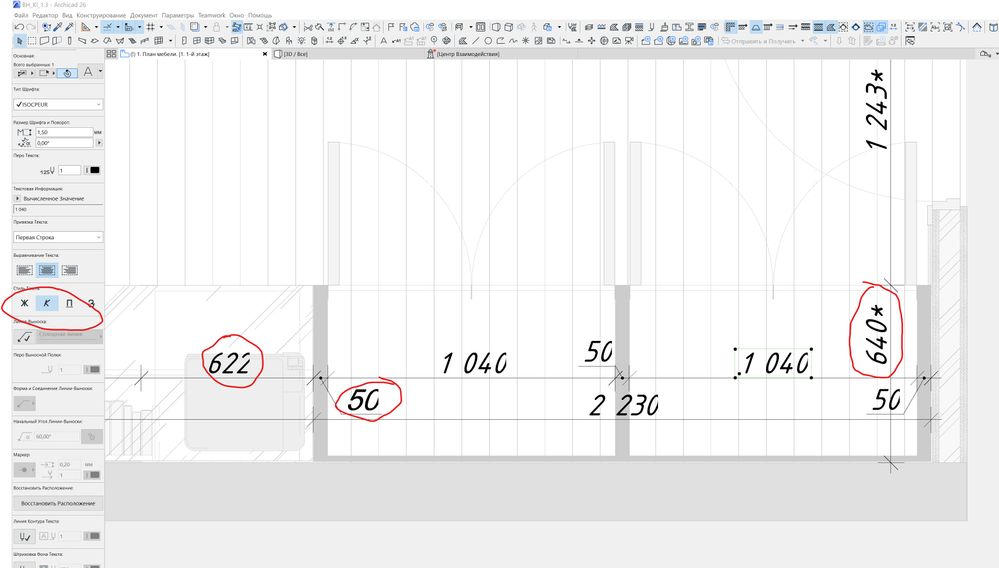Switch to the Центр Взаимодействия tab
The image size is (999, 568).
point(463,54)
